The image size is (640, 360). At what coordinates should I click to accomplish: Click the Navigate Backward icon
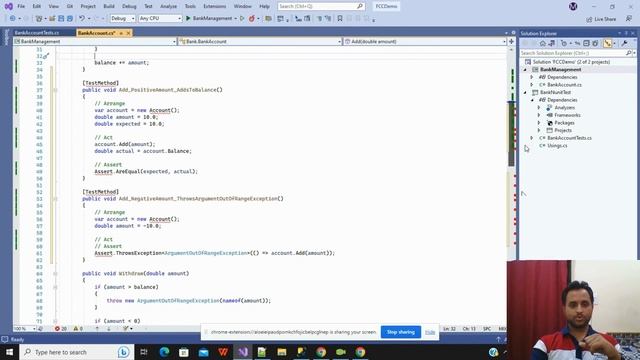point(13,18)
